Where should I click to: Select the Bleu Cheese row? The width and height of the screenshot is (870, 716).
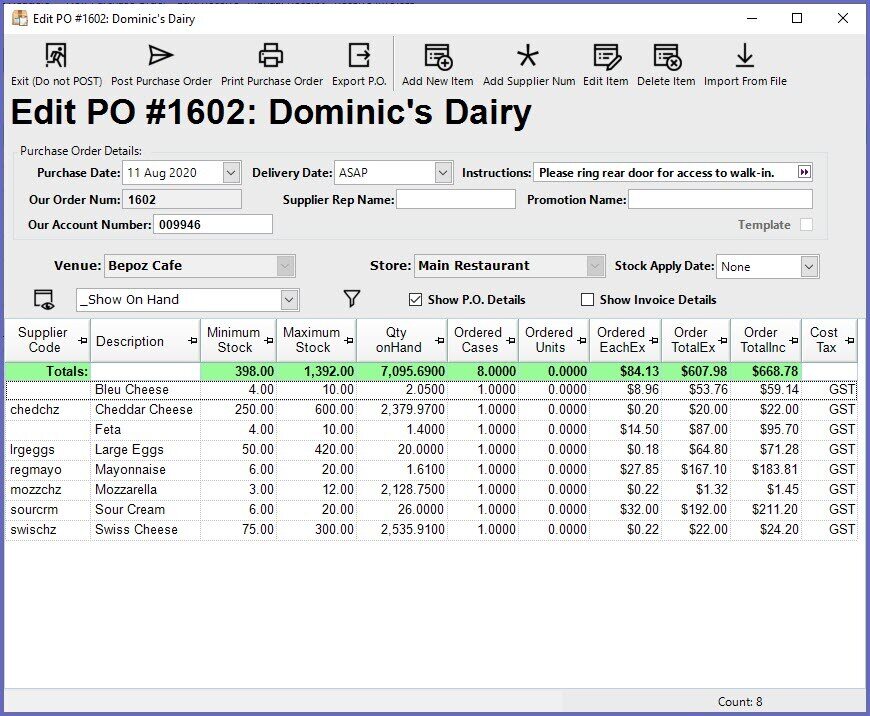(x=431, y=390)
